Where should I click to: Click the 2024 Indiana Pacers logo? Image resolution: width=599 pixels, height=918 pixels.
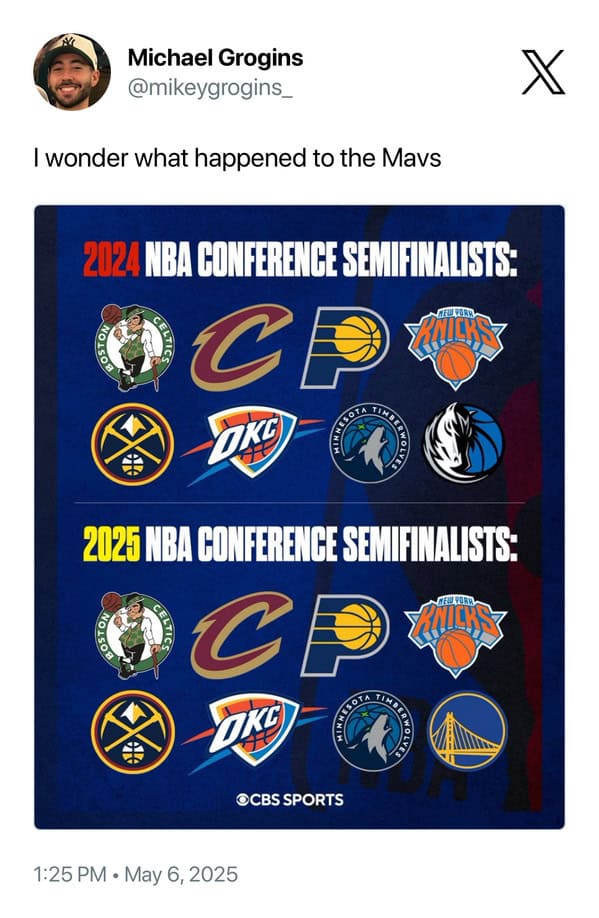pyautogui.click(x=345, y=347)
